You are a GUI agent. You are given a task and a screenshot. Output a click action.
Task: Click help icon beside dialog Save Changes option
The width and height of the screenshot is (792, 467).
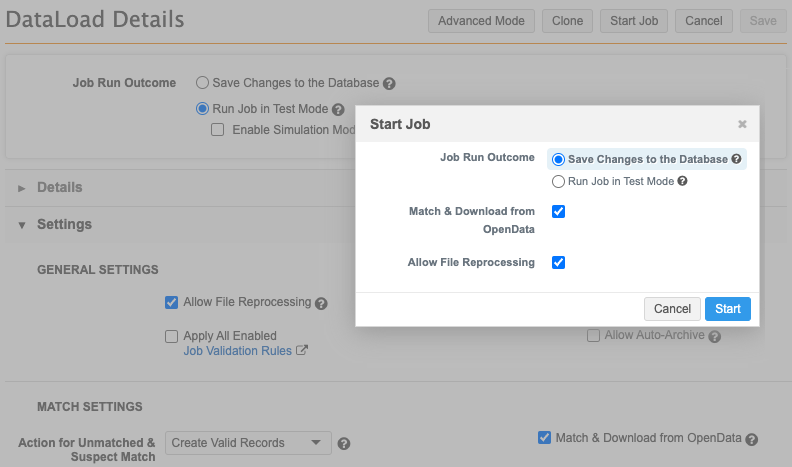coord(736,159)
